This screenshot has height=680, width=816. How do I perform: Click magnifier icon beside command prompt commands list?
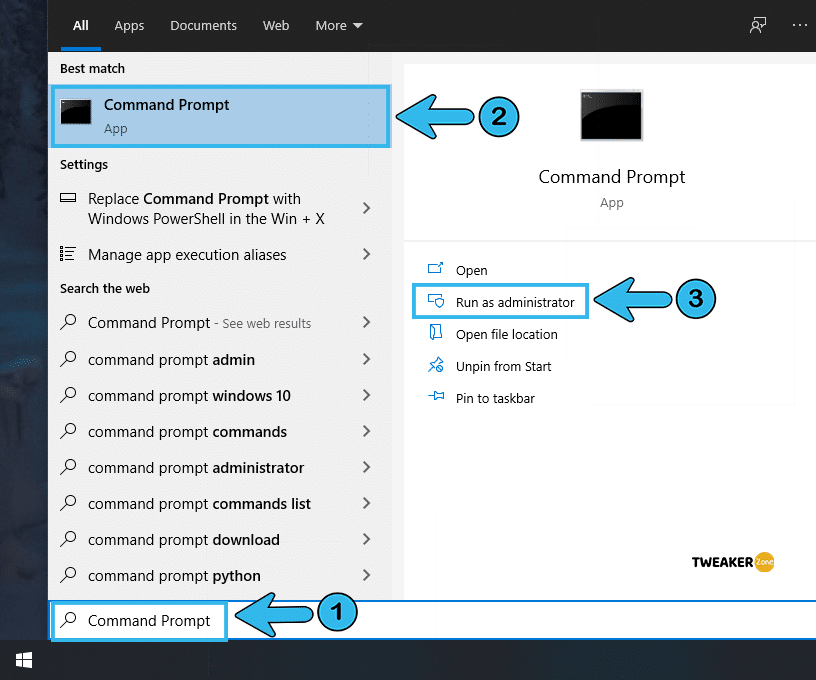[68, 503]
